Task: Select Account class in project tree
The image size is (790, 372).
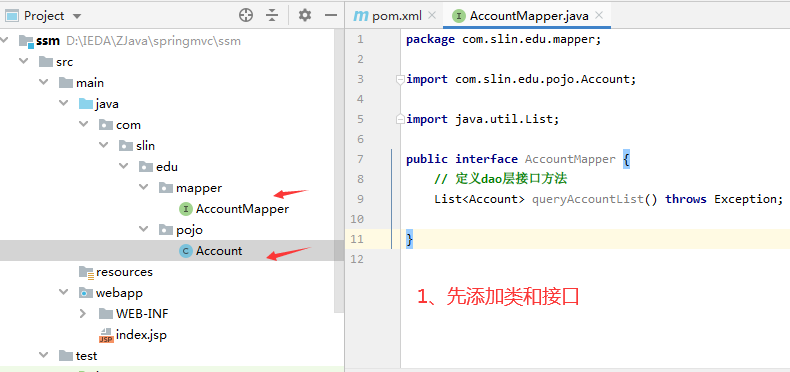Action: [219, 251]
